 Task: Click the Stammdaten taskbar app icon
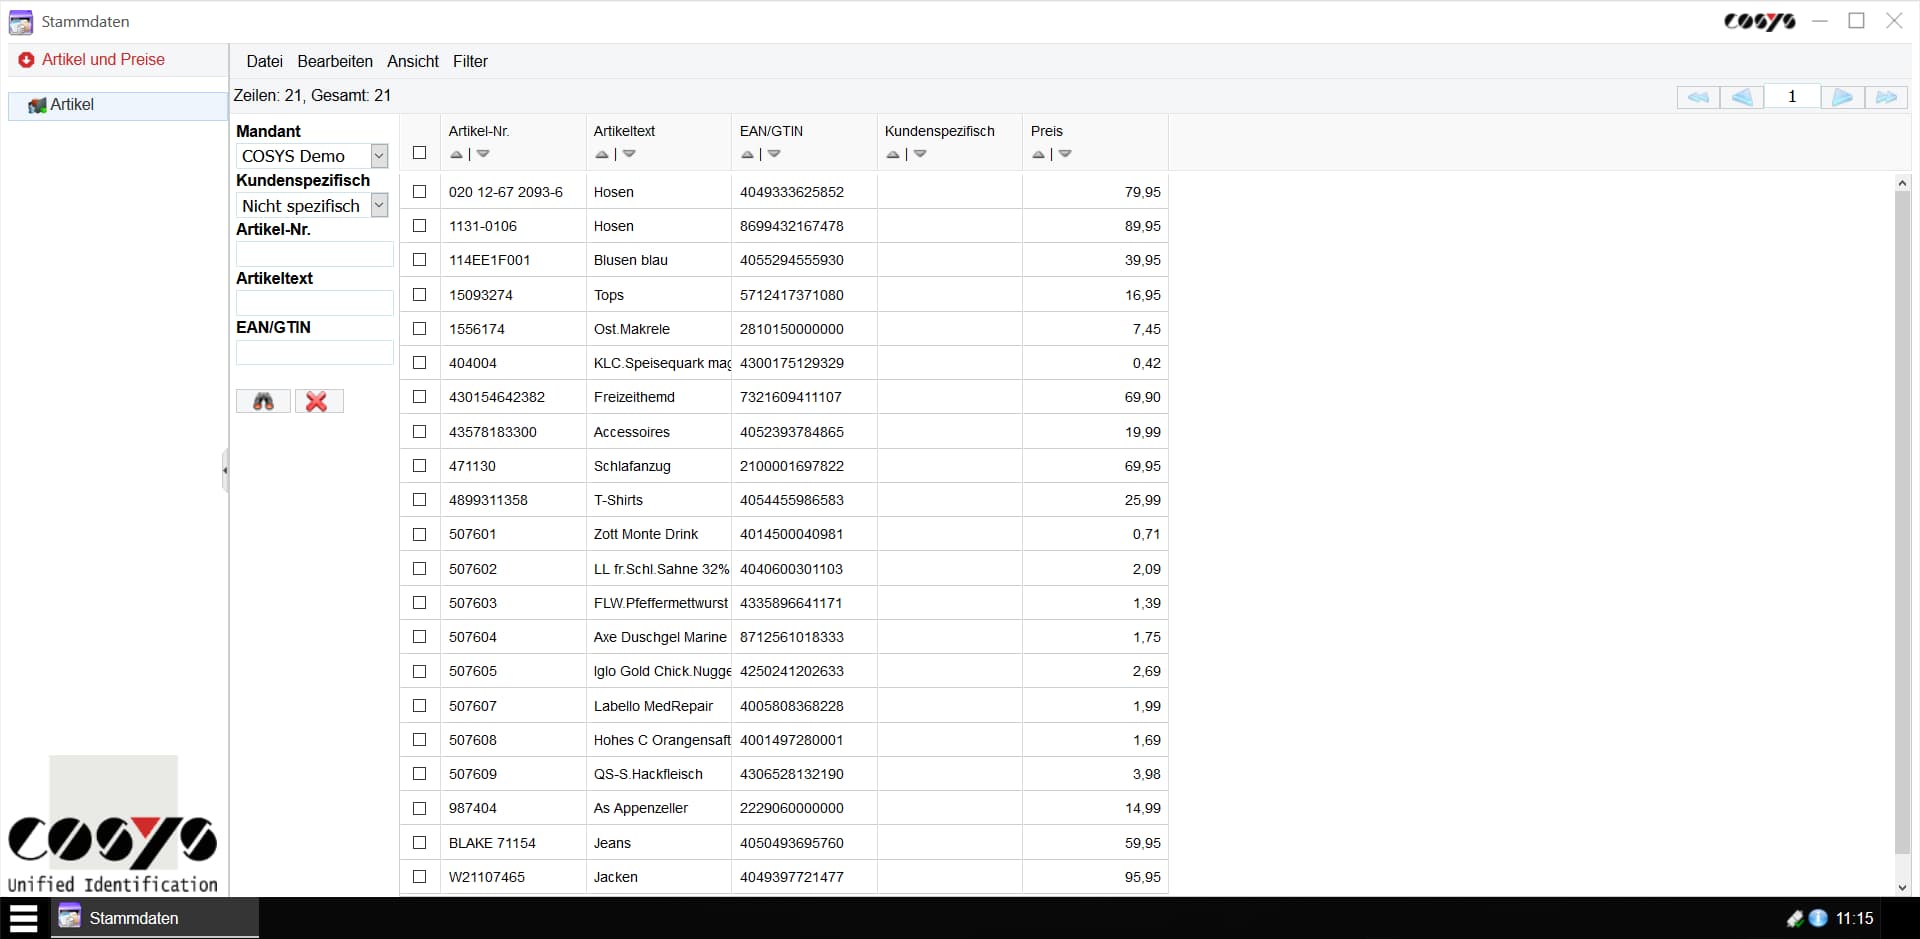click(69, 916)
